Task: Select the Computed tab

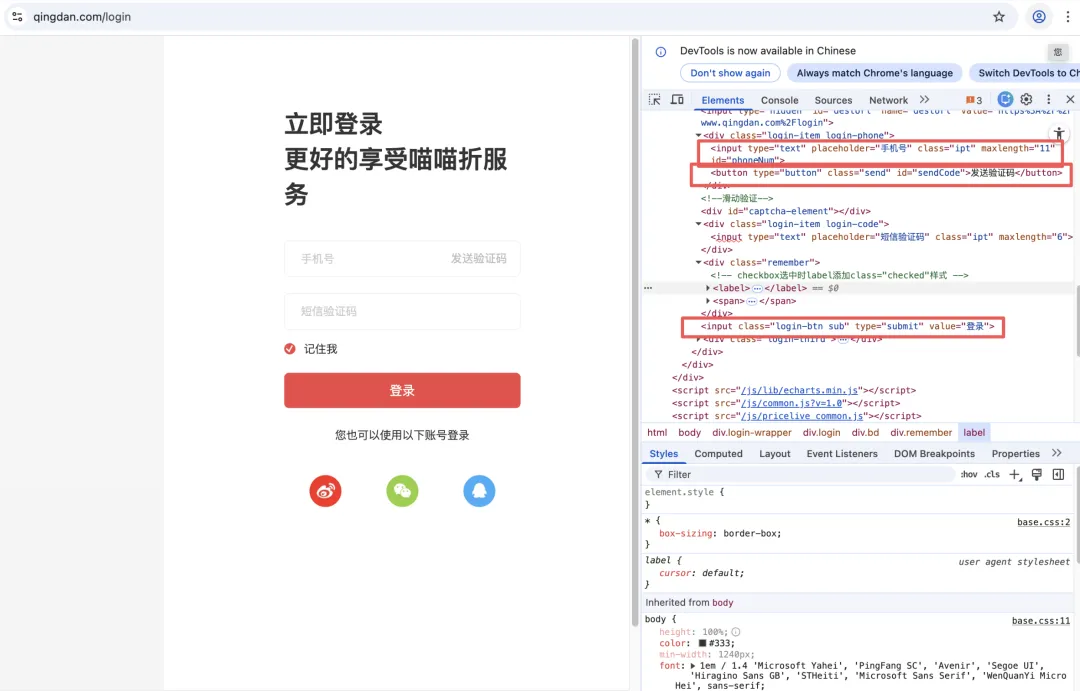Action: click(x=718, y=454)
